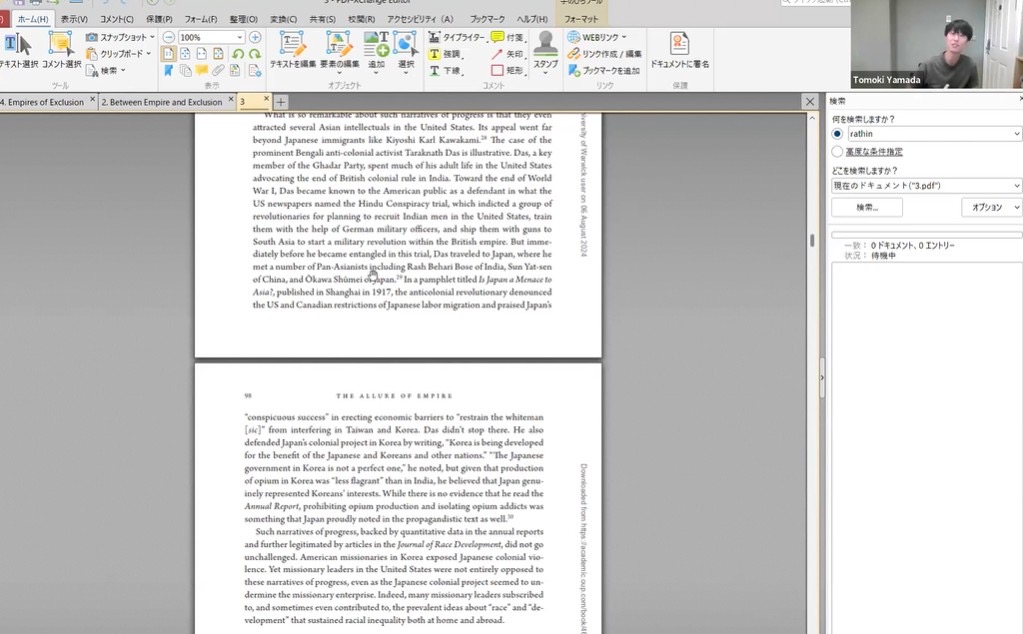1023x634 pixels.
Task: Open the ブックマーク ribbon tab
Action: (487, 19)
